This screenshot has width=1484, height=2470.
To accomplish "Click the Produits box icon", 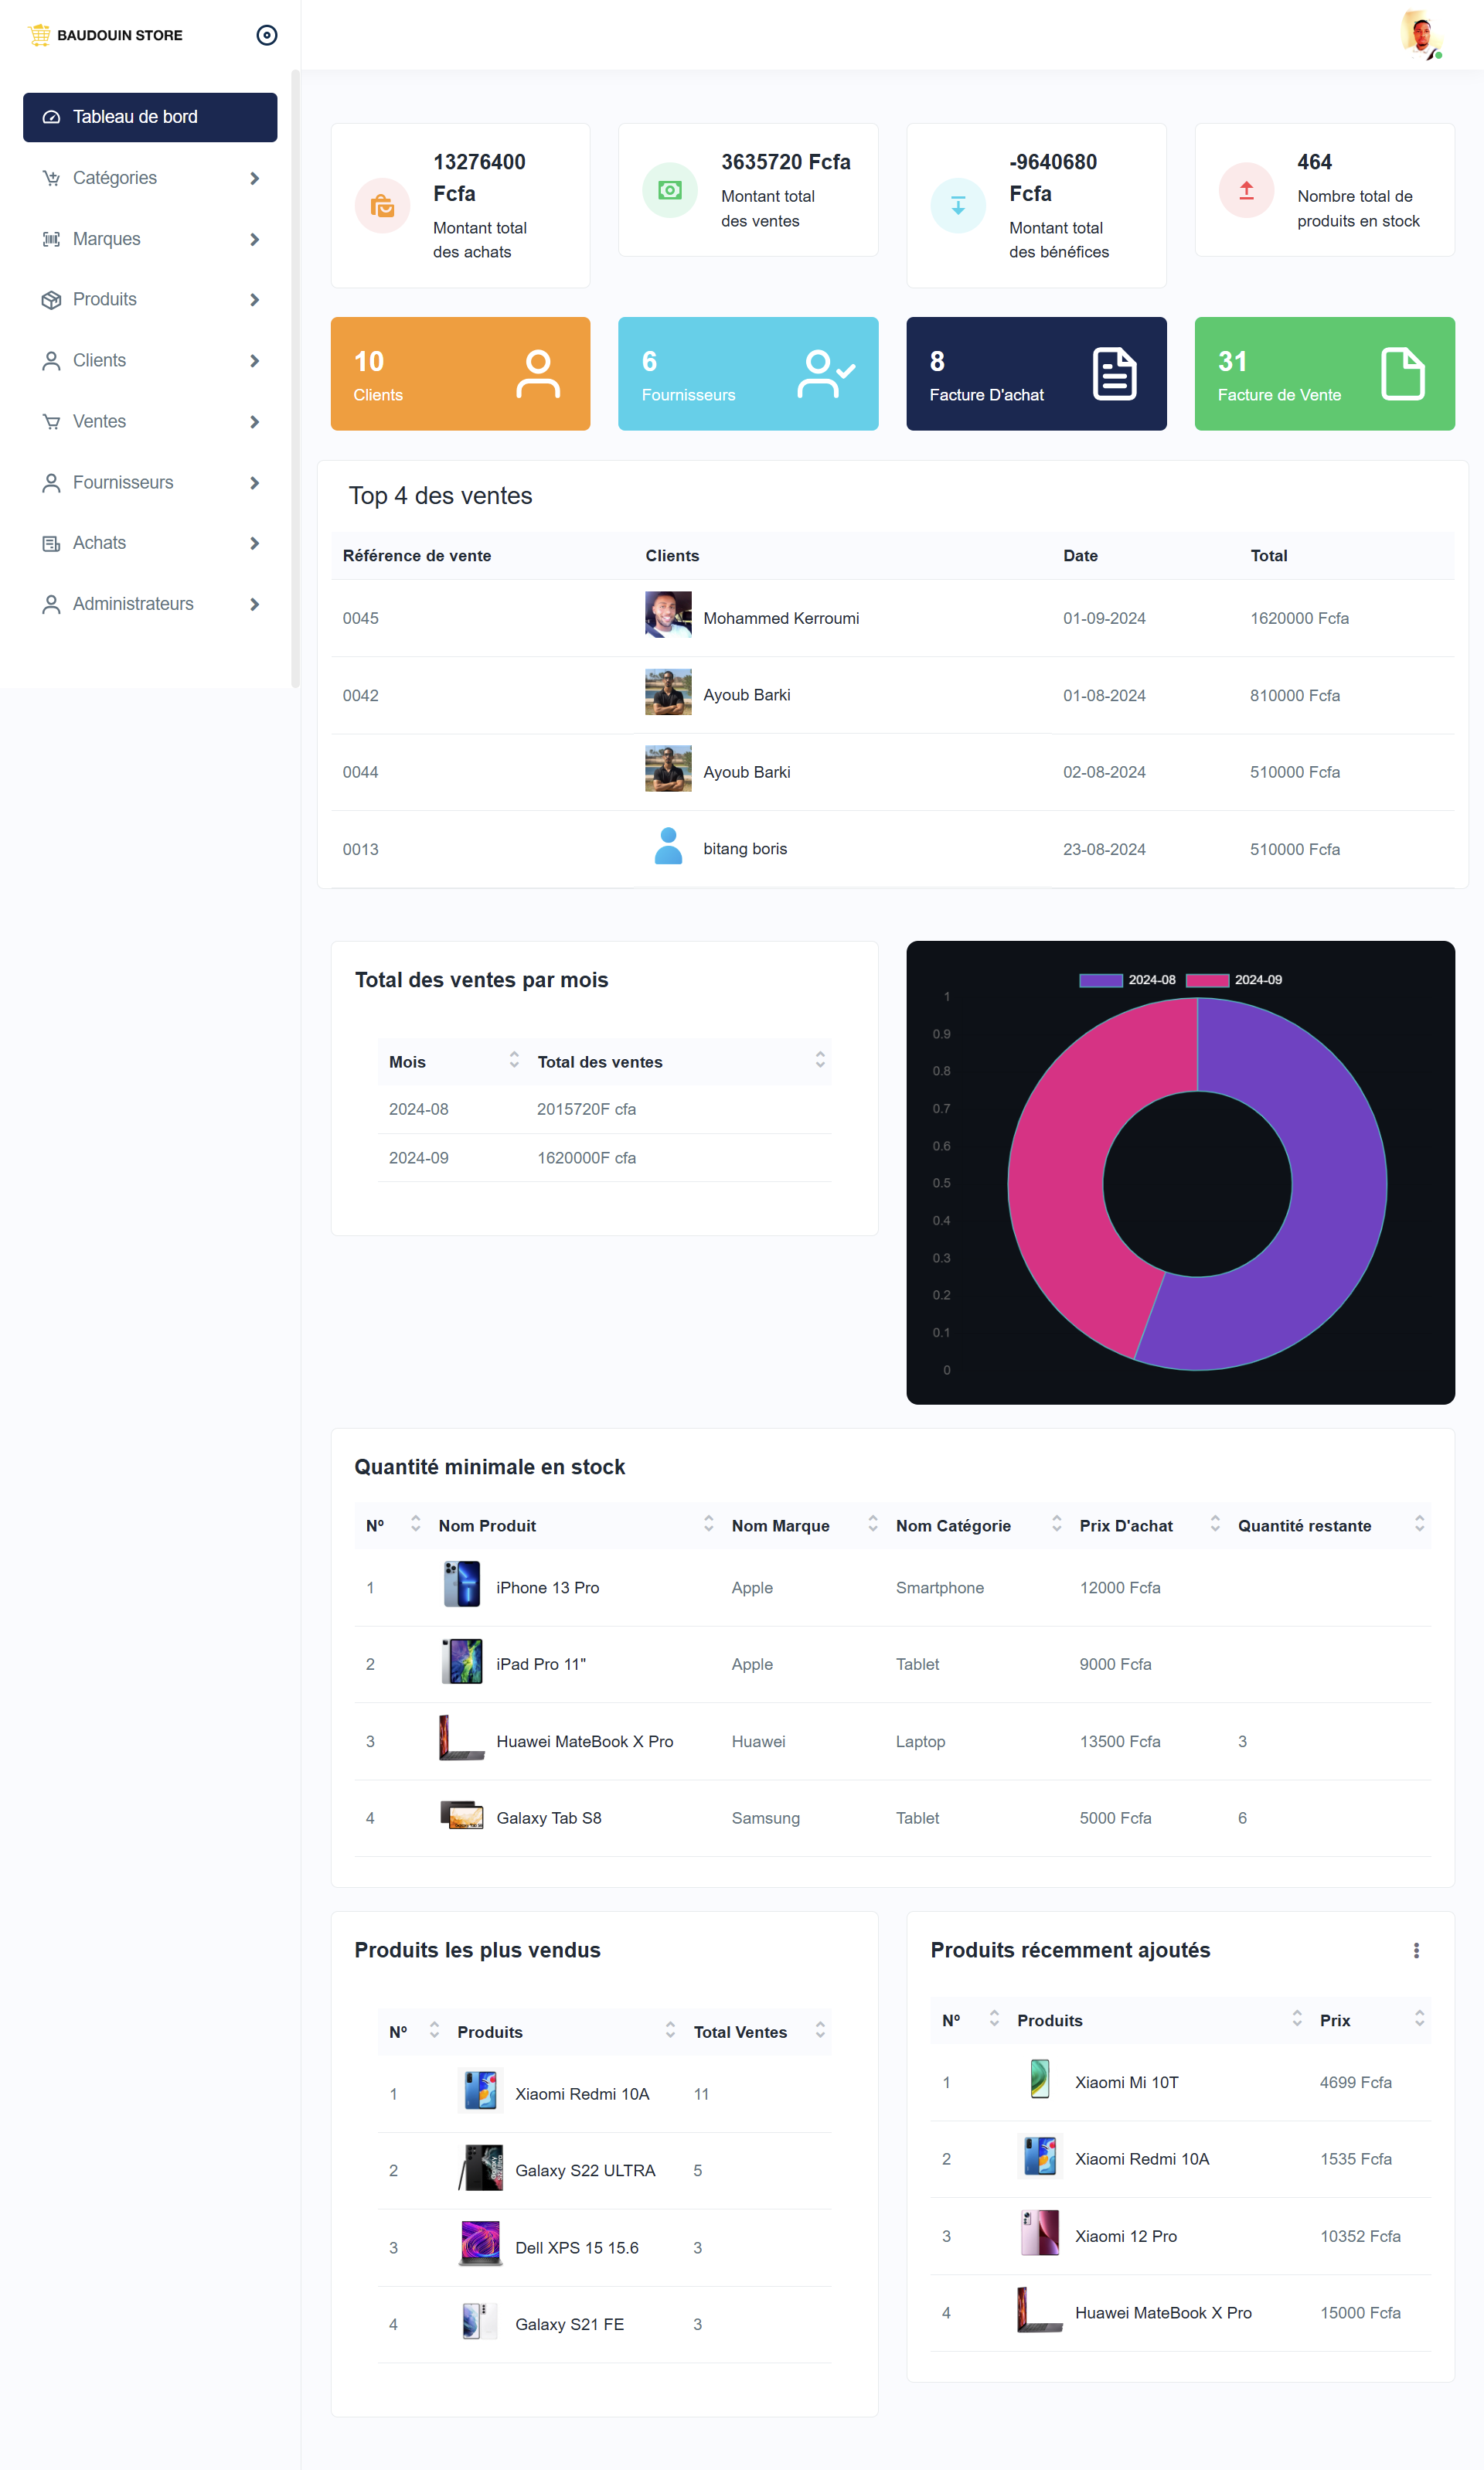I will (x=51, y=300).
